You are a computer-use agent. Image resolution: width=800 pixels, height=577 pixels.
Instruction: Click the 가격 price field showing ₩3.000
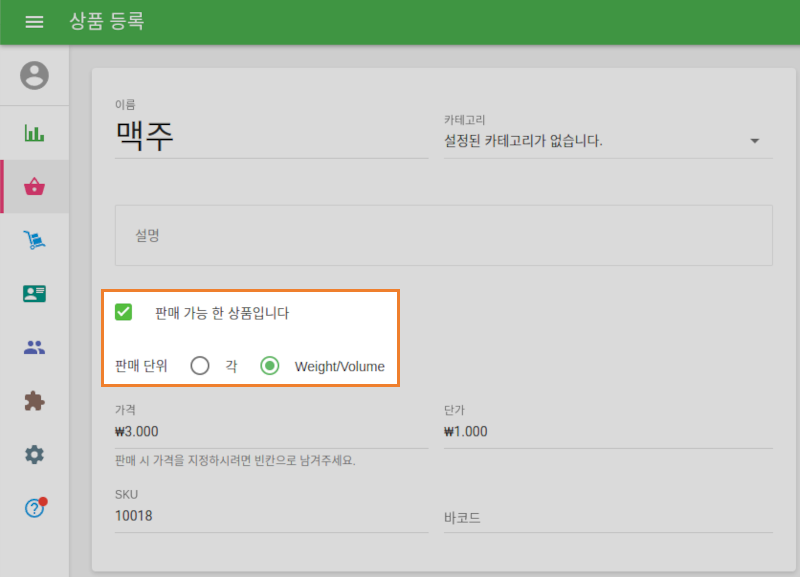(135, 431)
